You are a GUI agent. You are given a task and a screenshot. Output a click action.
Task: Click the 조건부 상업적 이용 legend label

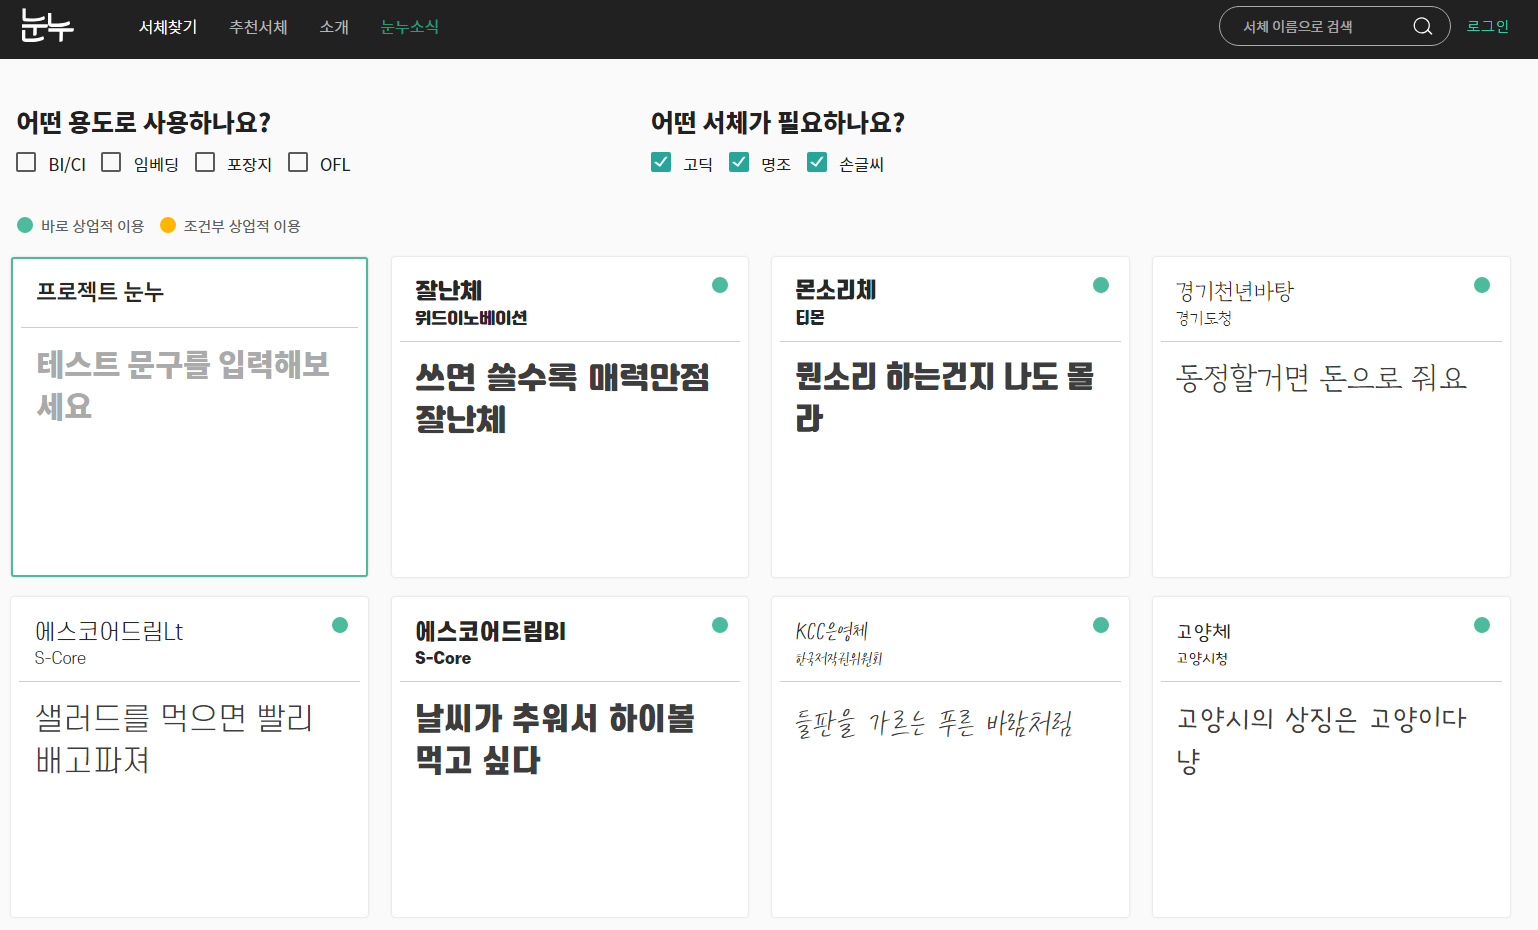pyautogui.click(x=242, y=226)
